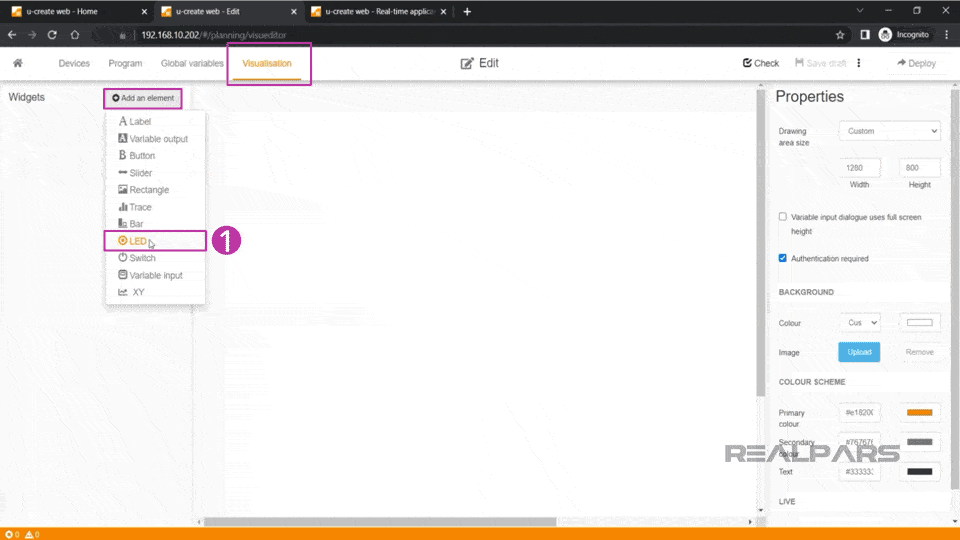Open a new browser tab
Image resolution: width=960 pixels, height=540 pixels.
(467, 12)
